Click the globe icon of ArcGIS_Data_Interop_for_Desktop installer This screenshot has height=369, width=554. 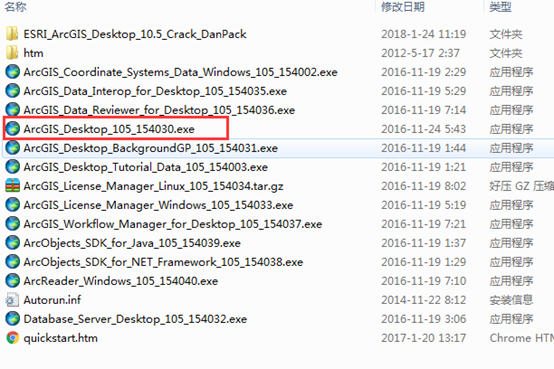pos(13,91)
